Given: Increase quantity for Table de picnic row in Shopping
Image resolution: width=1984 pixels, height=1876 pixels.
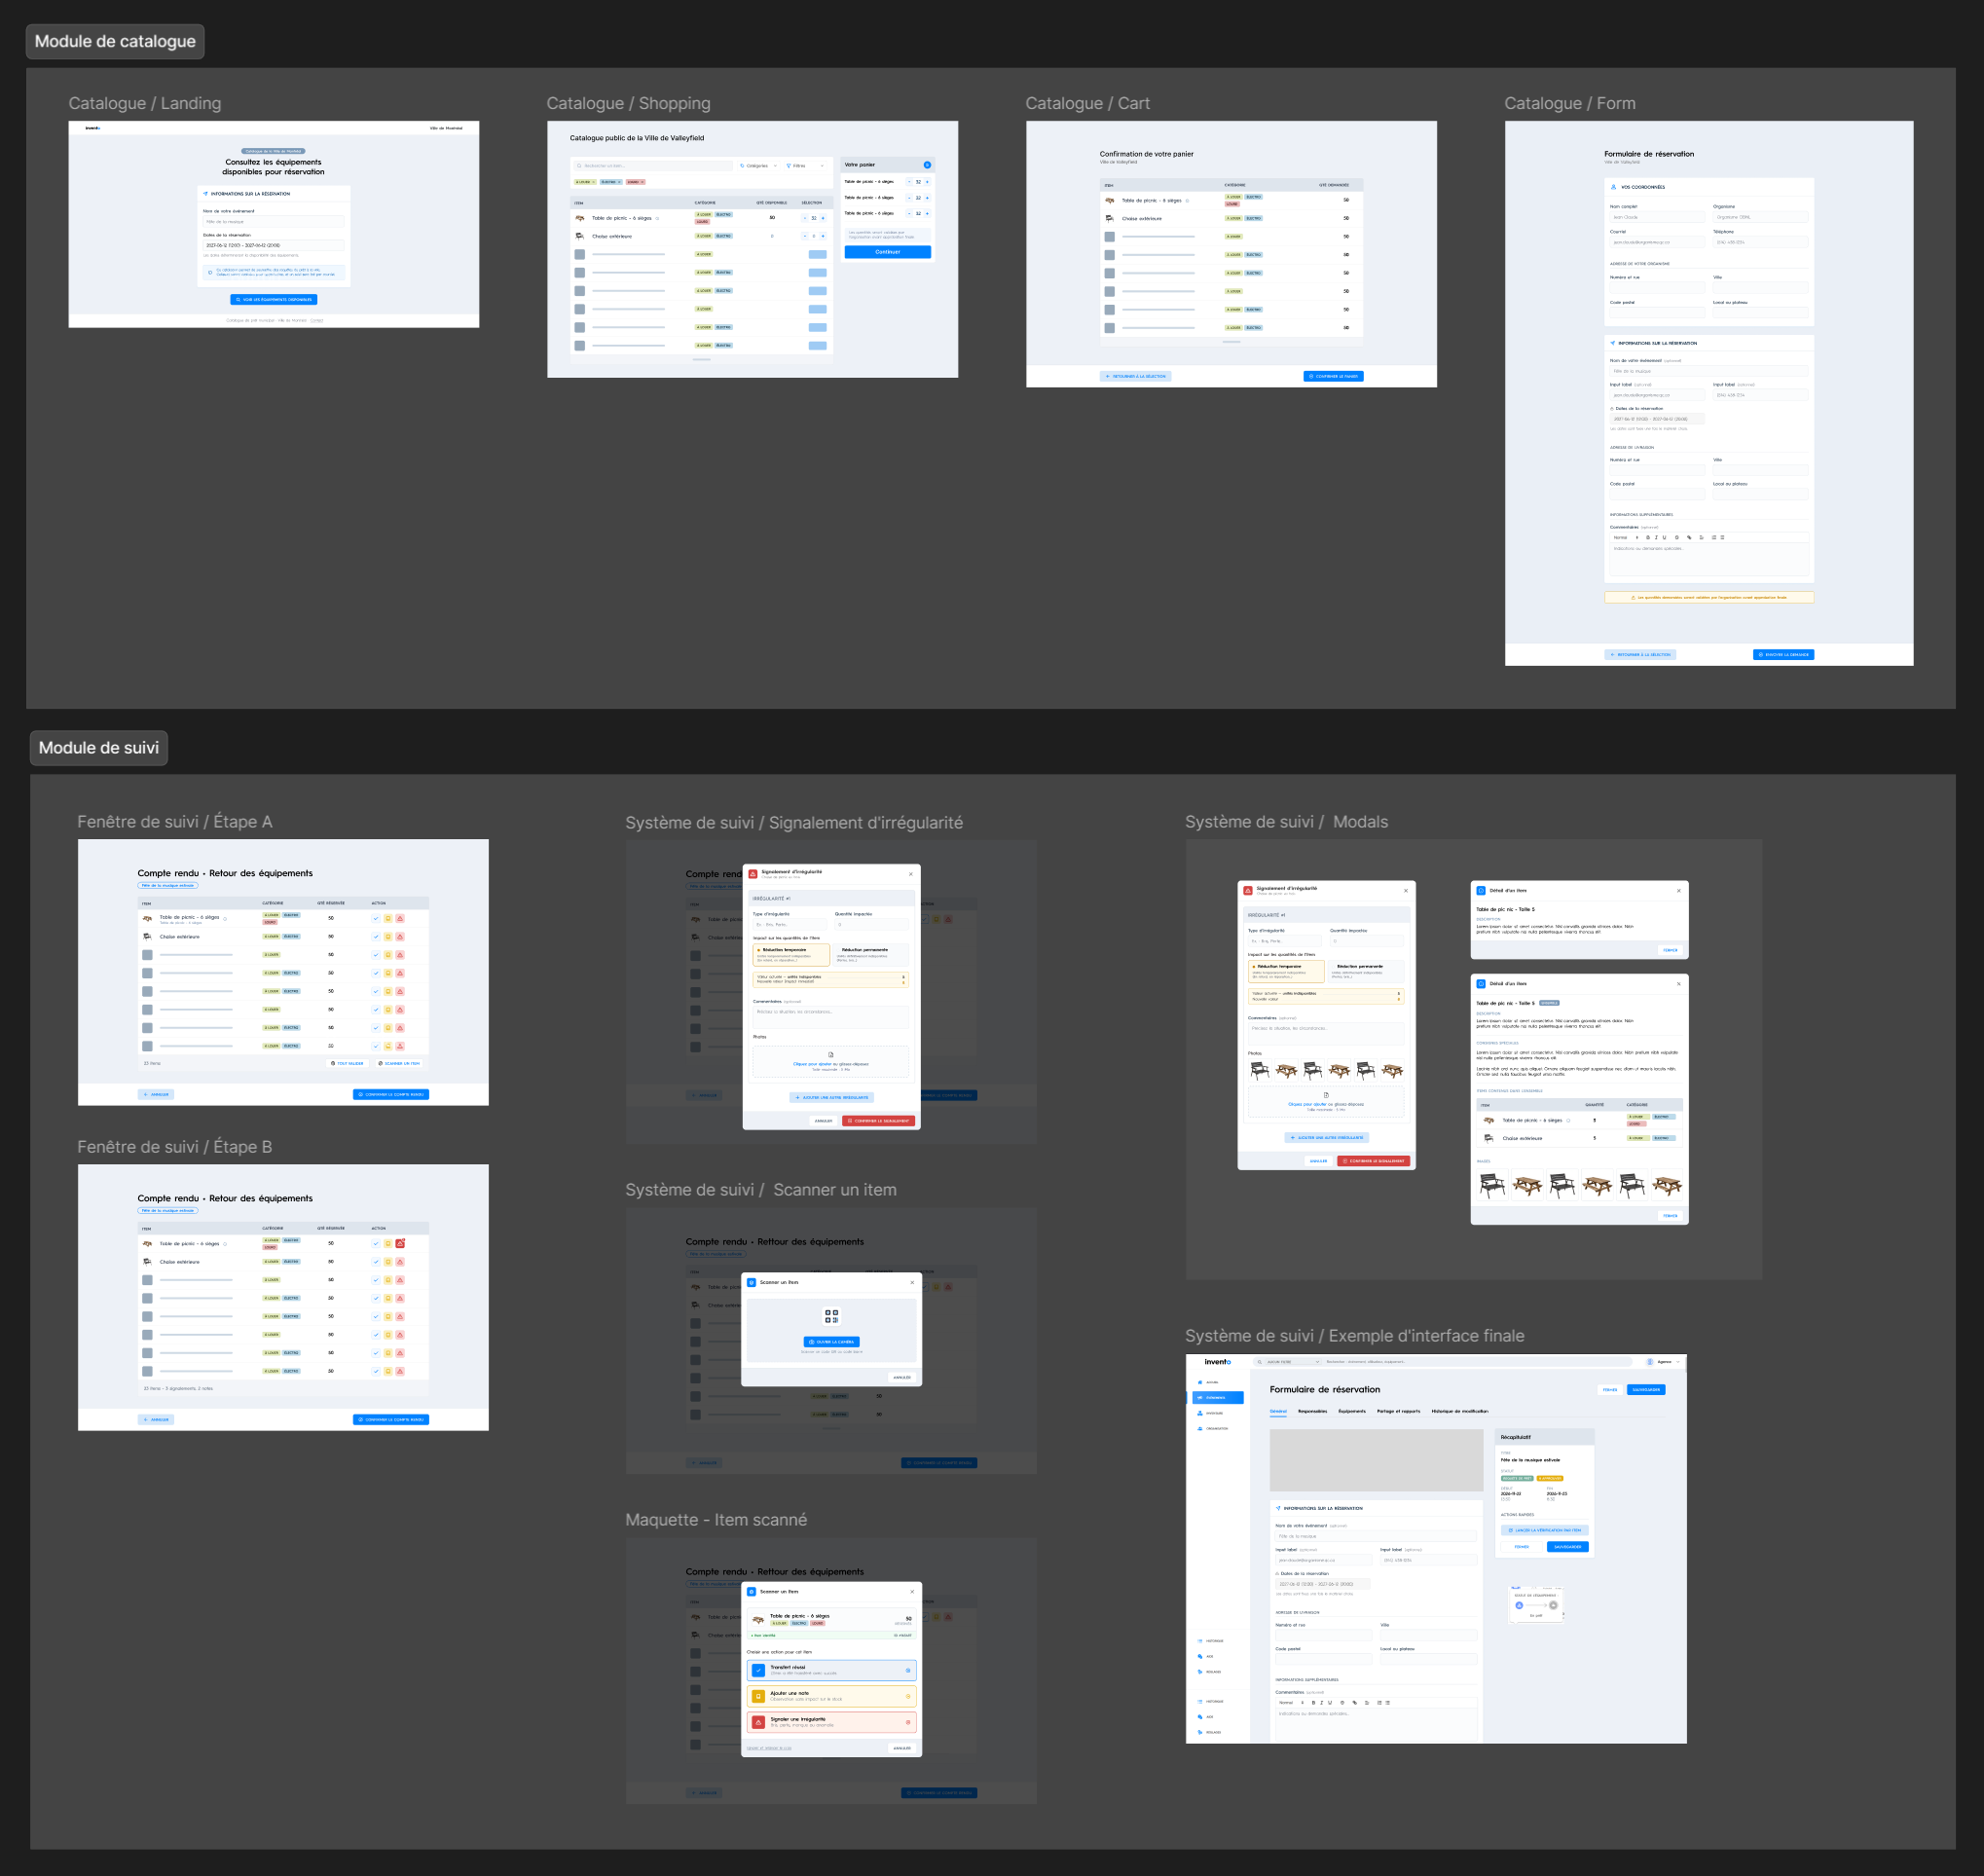Looking at the screenshot, I should point(823,218).
